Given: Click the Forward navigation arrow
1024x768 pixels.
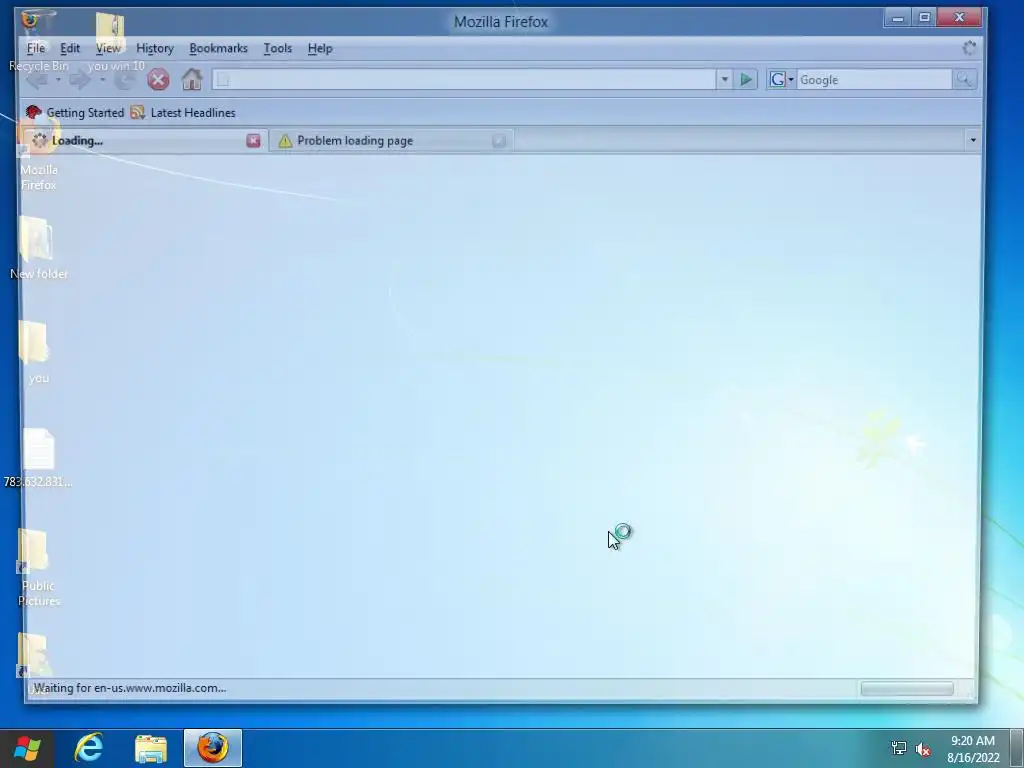Looking at the screenshot, I should [81, 80].
